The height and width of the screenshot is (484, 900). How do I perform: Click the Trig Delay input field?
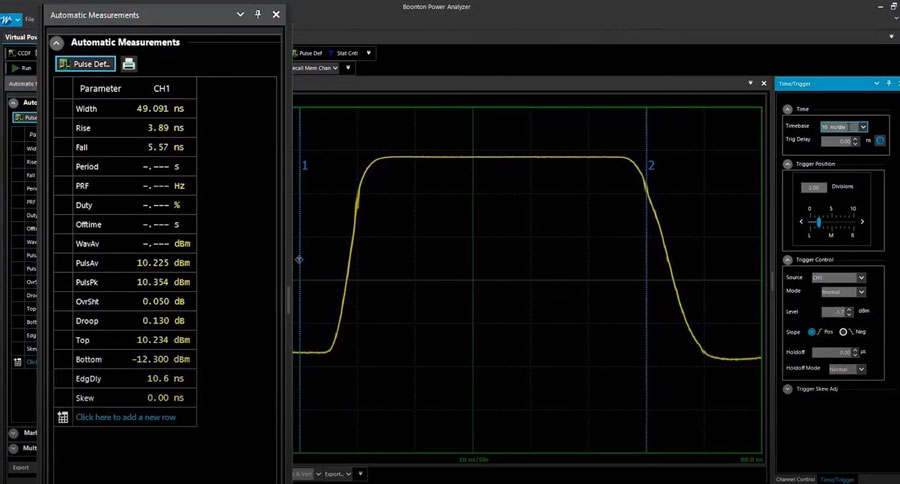tap(835, 140)
